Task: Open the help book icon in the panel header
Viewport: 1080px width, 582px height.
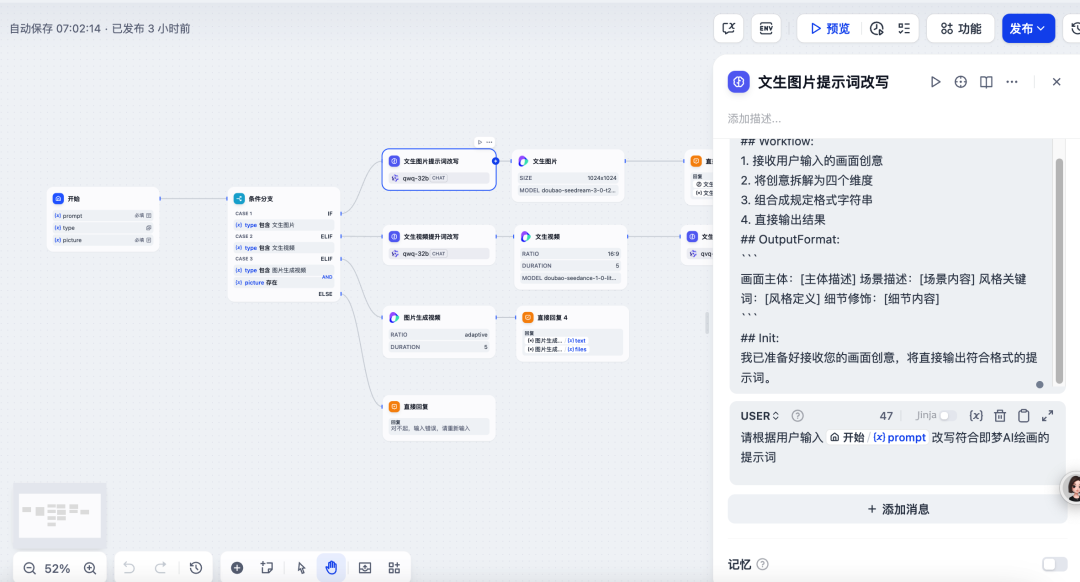Action: click(x=986, y=82)
